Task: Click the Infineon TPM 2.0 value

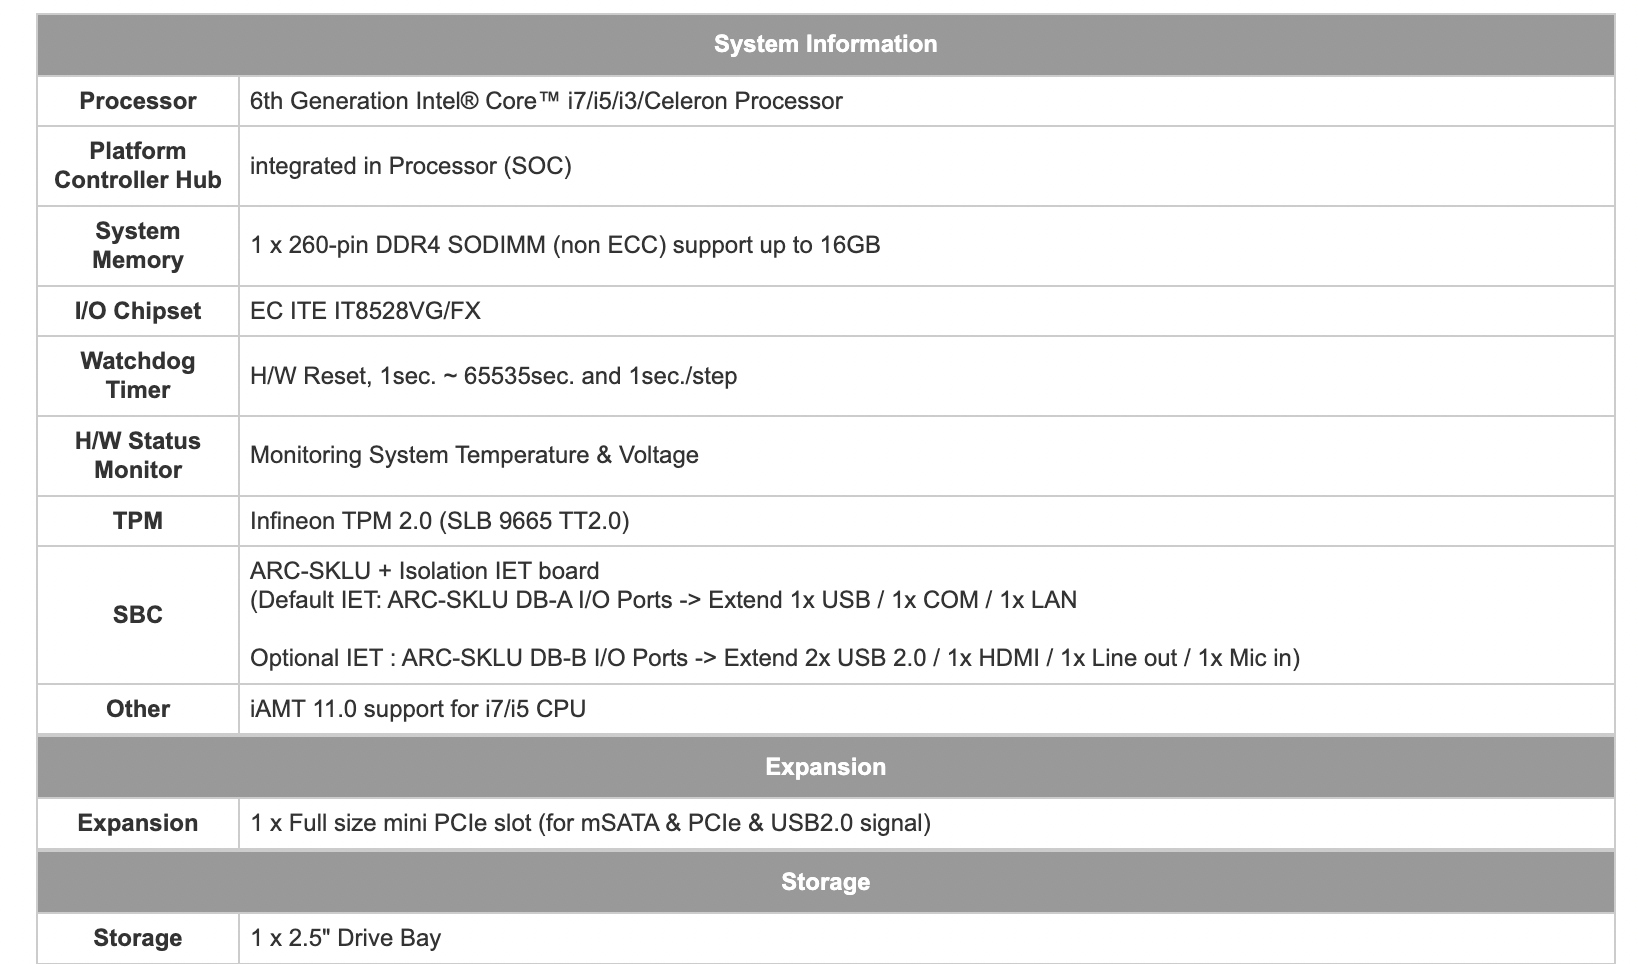Action: click(440, 521)
